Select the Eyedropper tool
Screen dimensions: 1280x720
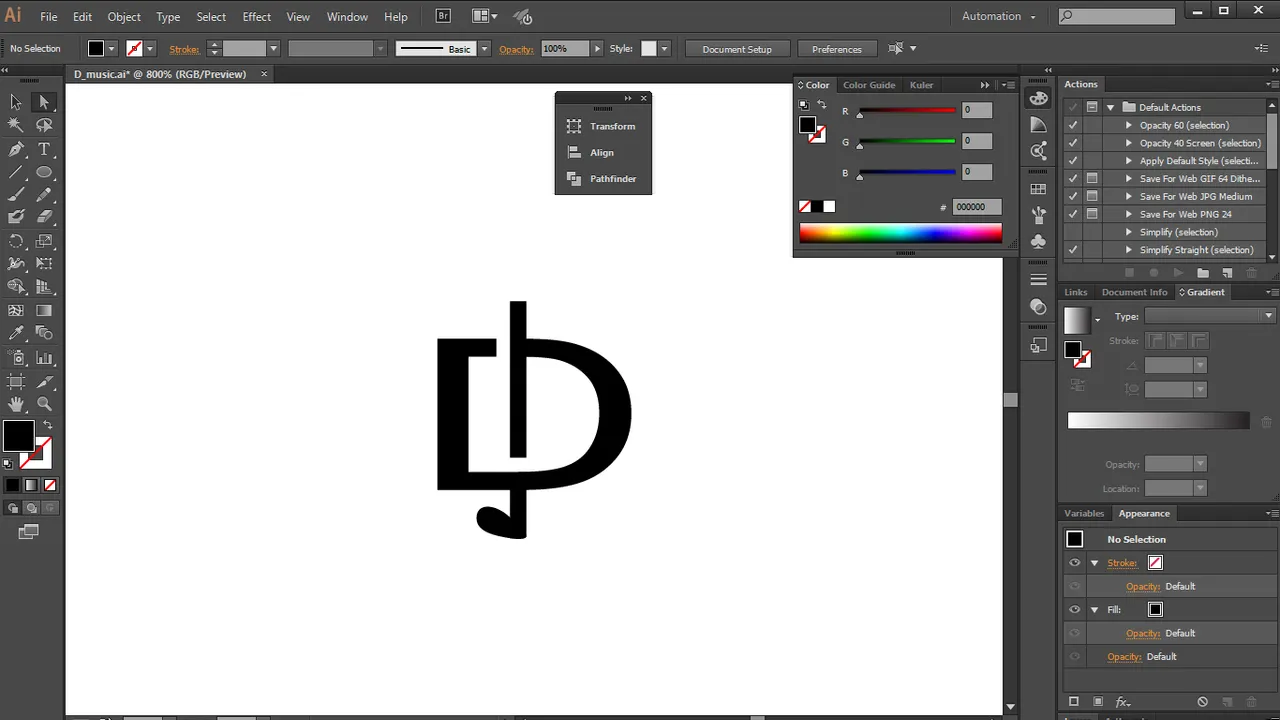(16, 334)
